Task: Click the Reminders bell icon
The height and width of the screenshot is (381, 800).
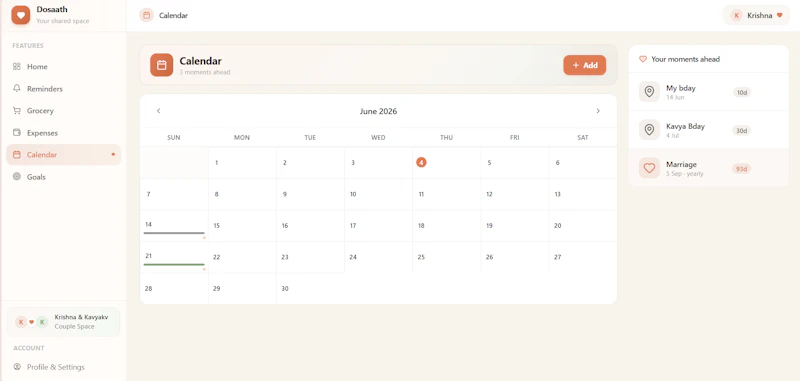Action: click(17, 88)
